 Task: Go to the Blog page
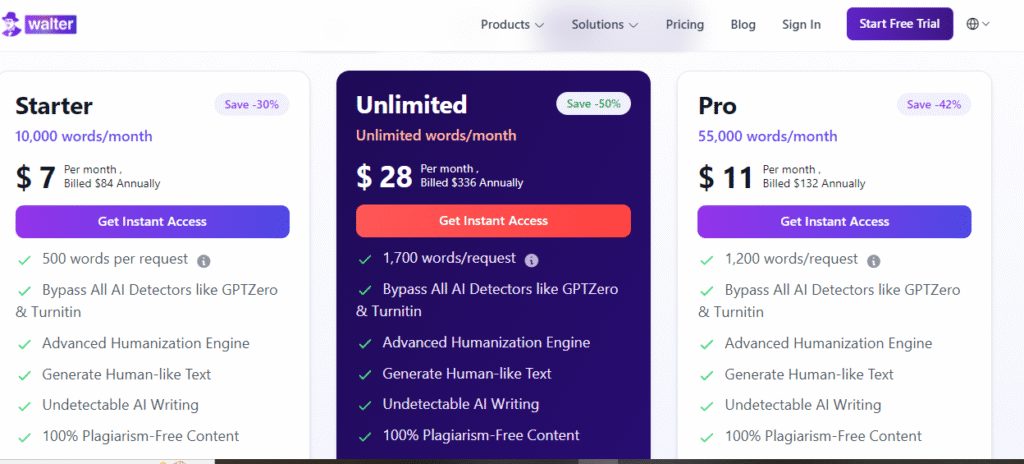point(743,25)
